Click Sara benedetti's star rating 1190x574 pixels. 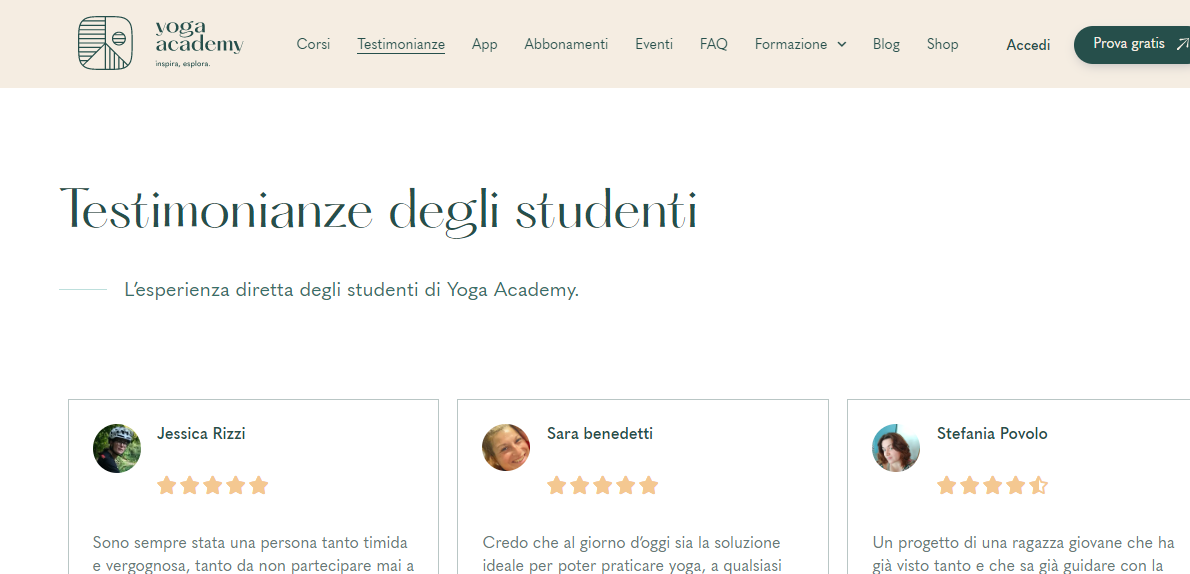coord(603,485)
